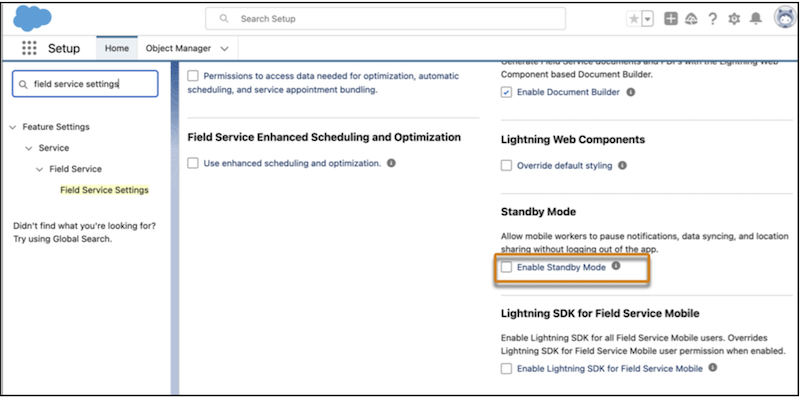
Task: Expand the Object Manager tab dropdown chevron
Action: [x=224, y=48]
